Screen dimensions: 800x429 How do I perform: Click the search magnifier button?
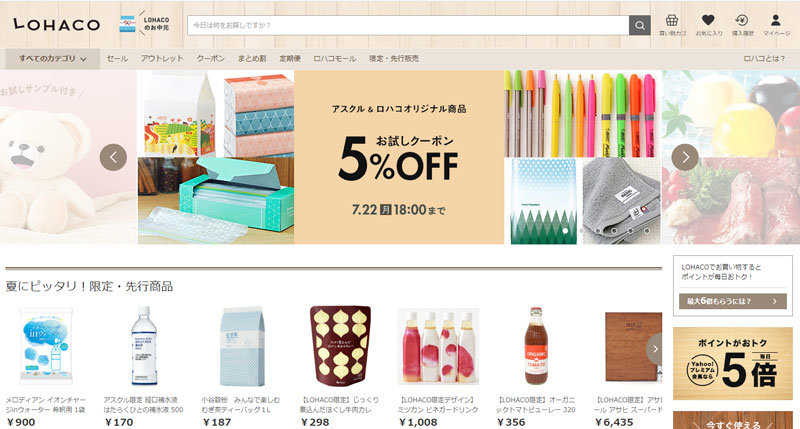click(x=639, y=25)
